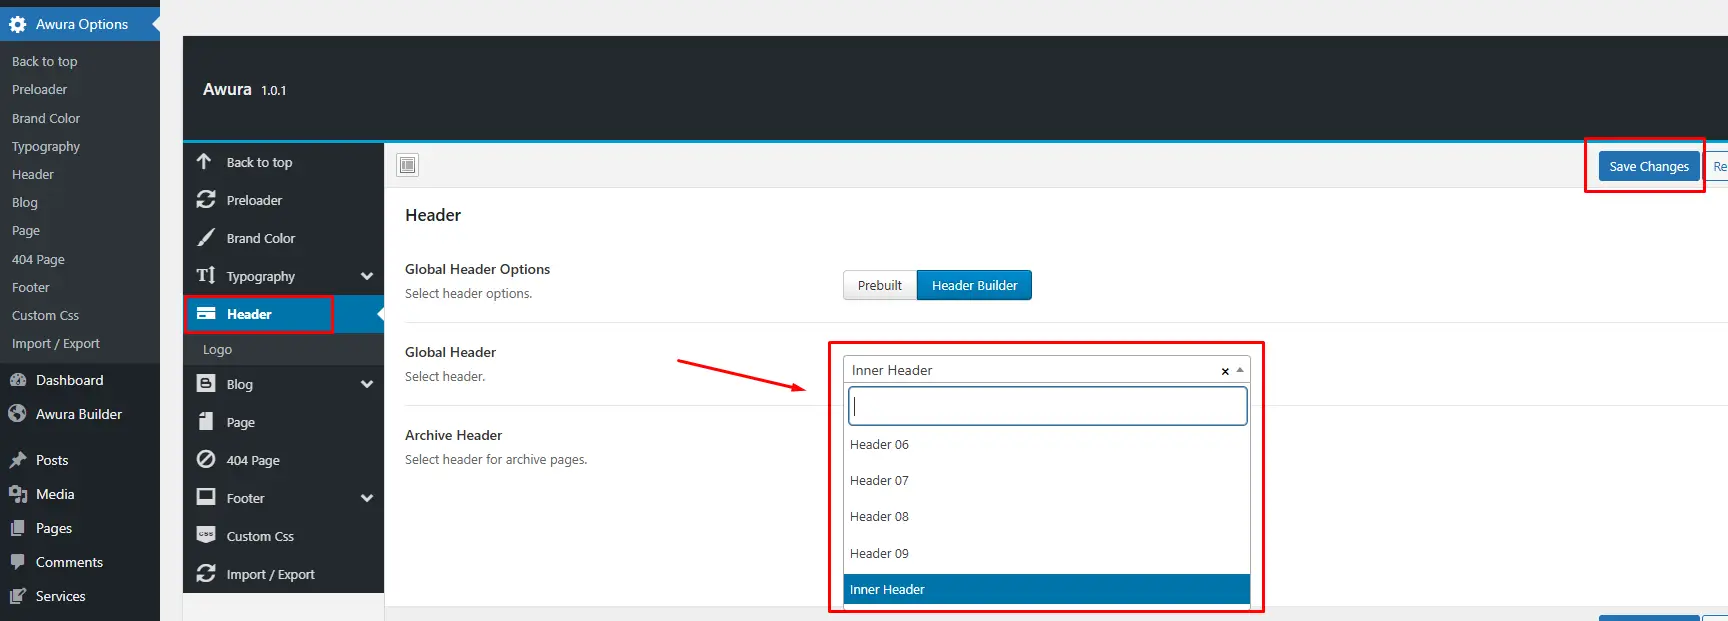Select the Prebuilt header option
Image resolution: width=1728 pixels, height=621 pixels.
point(880,285)
